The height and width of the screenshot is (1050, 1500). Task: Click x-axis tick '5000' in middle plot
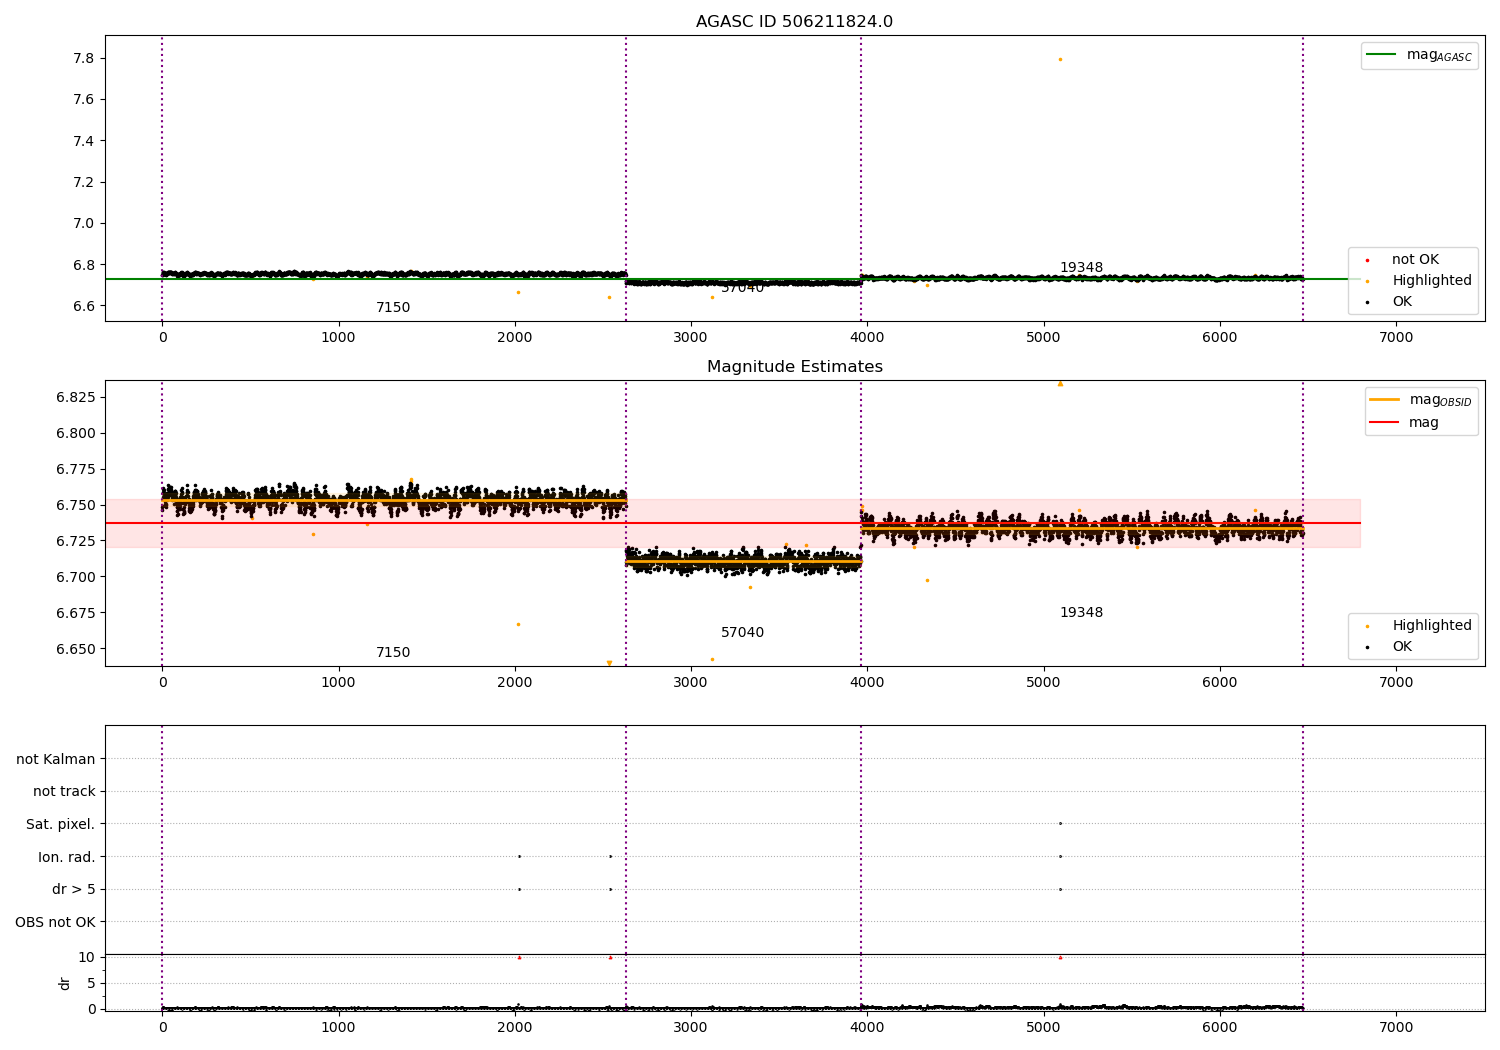click(x=1043, y=683)
